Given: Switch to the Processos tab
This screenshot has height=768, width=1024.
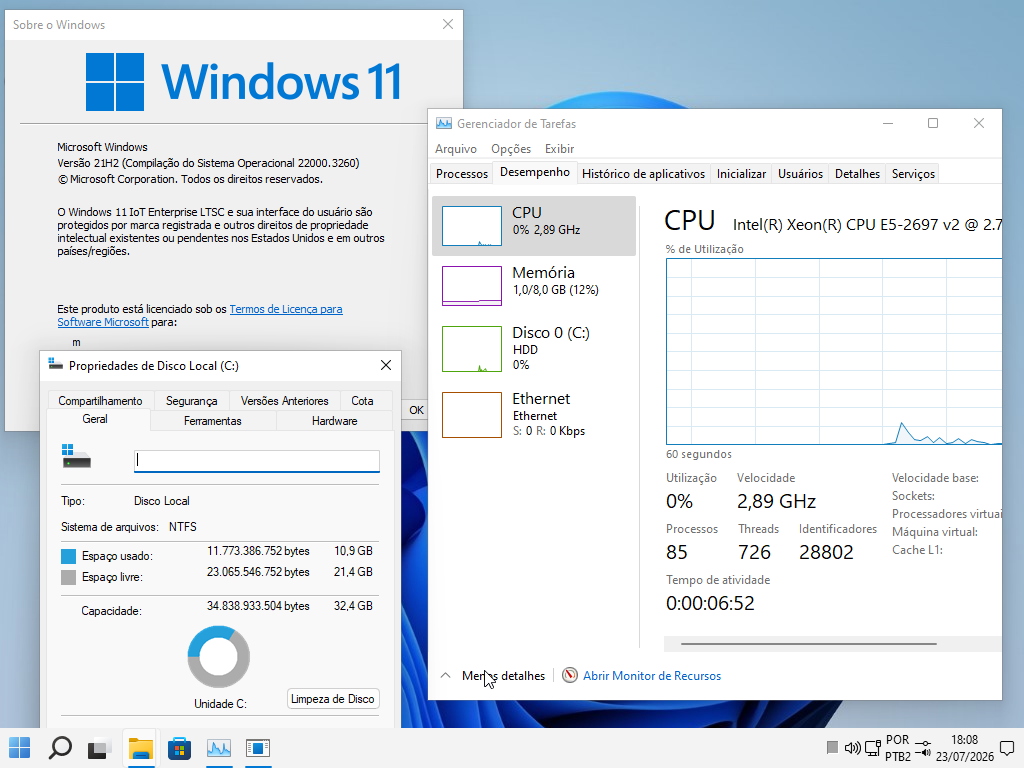Looking at the screenshot, I should (x=462, y=174).
